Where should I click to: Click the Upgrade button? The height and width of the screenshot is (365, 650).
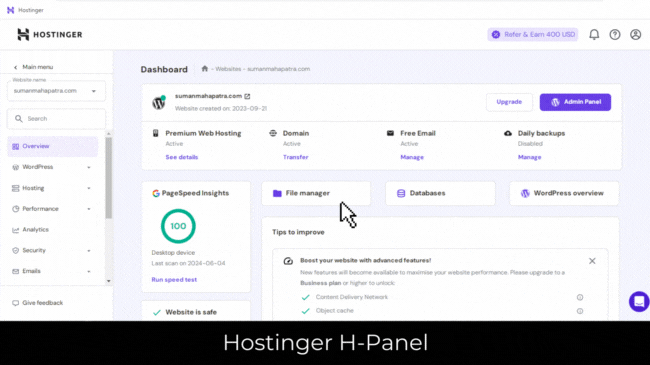pos(509,102)
